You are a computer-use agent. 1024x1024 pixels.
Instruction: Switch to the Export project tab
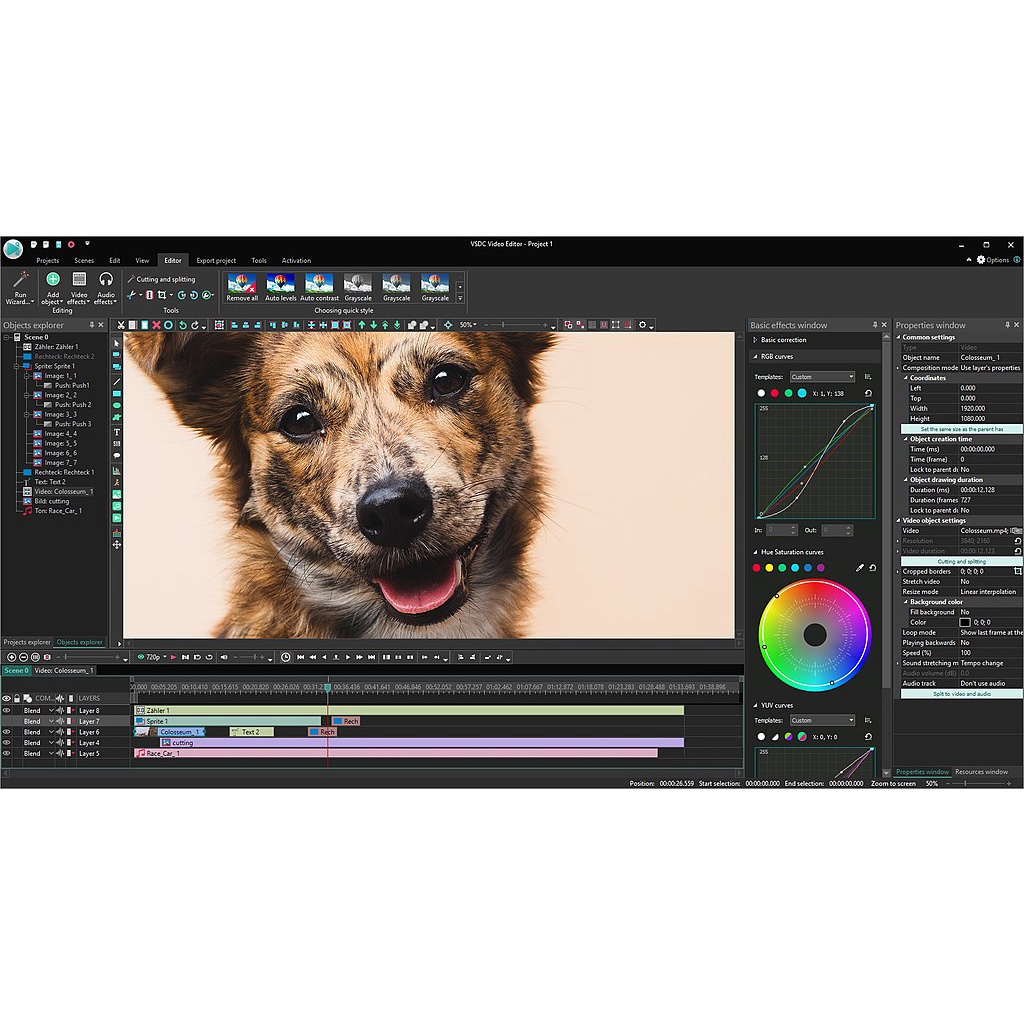click(216, 261)
